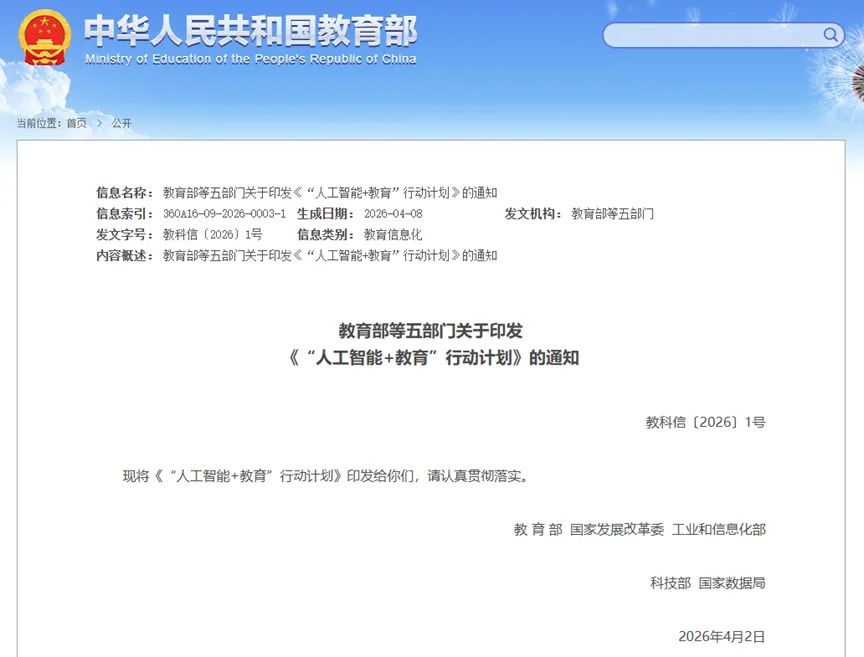The image size is (864, 657).
Task: Click the signatory 教 育 部
Action: (538, 530)
